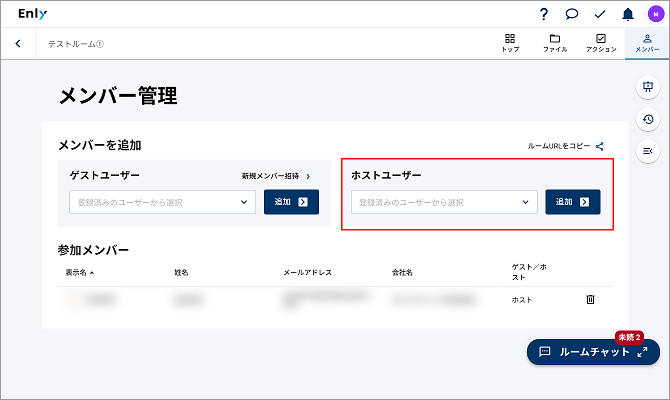
Task: Switch to the トップ tab
Action: coord(510,43)
